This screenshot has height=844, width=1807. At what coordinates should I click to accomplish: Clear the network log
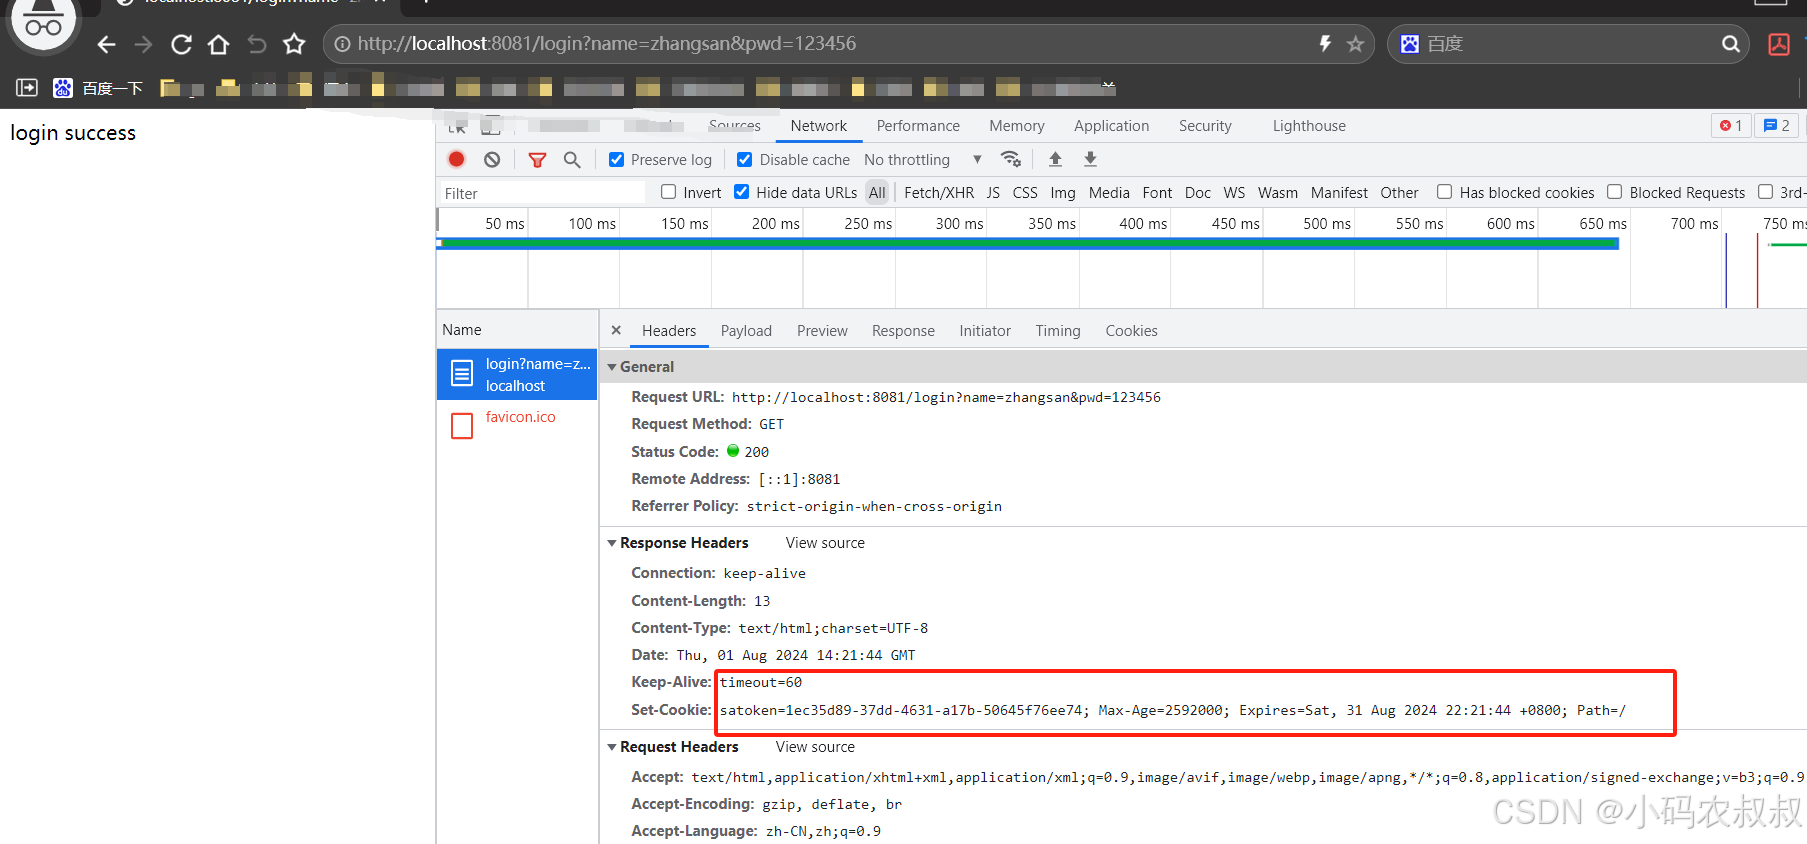[x=492, y=159]
